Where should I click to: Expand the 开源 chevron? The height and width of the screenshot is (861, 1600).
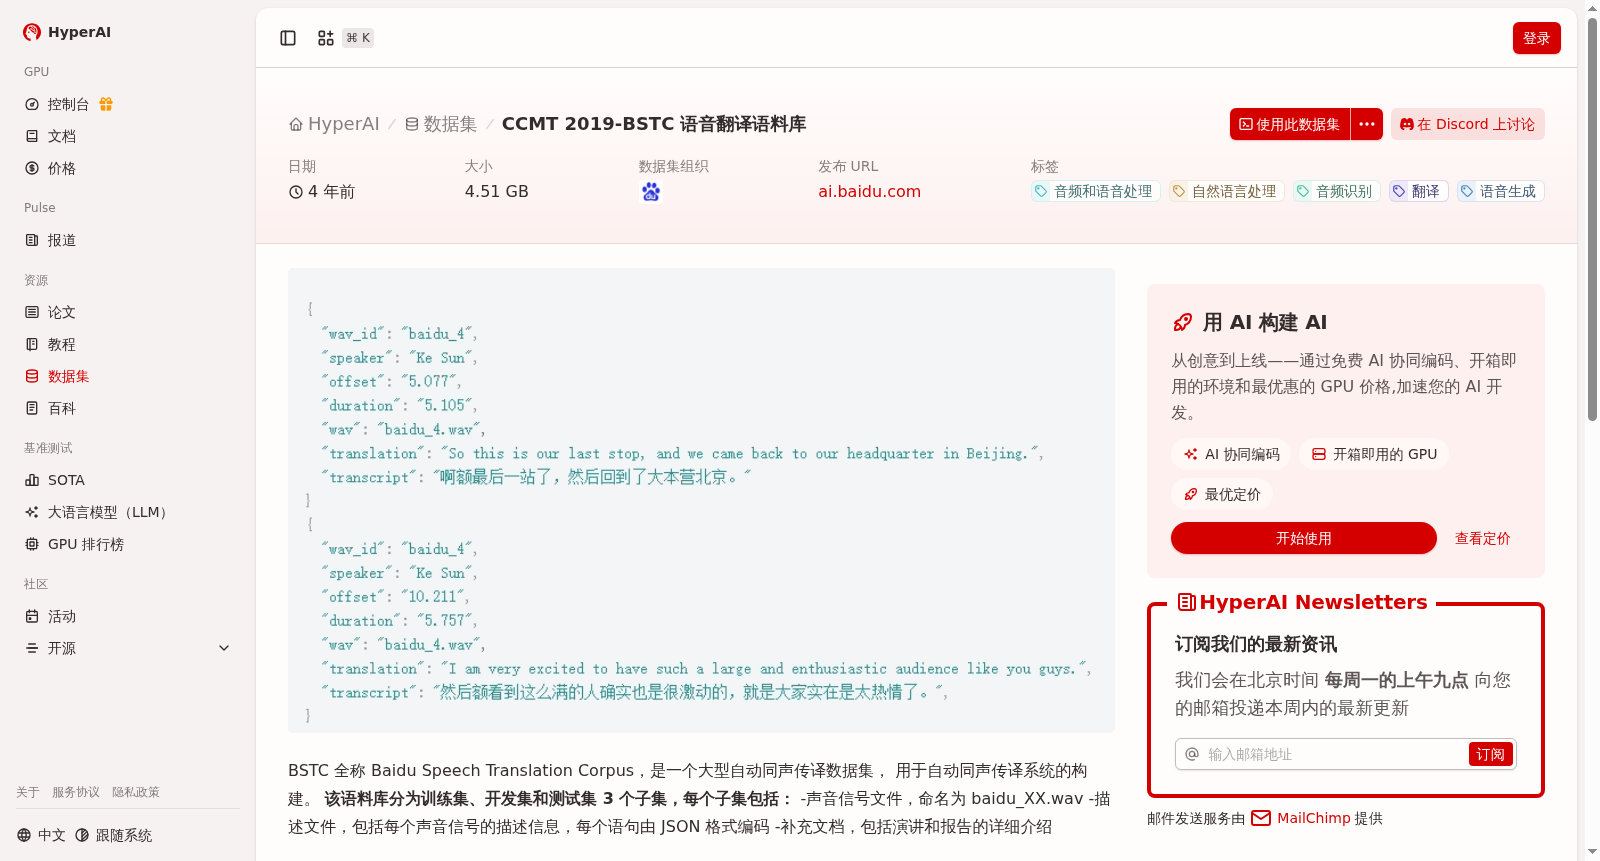[224, 648]
